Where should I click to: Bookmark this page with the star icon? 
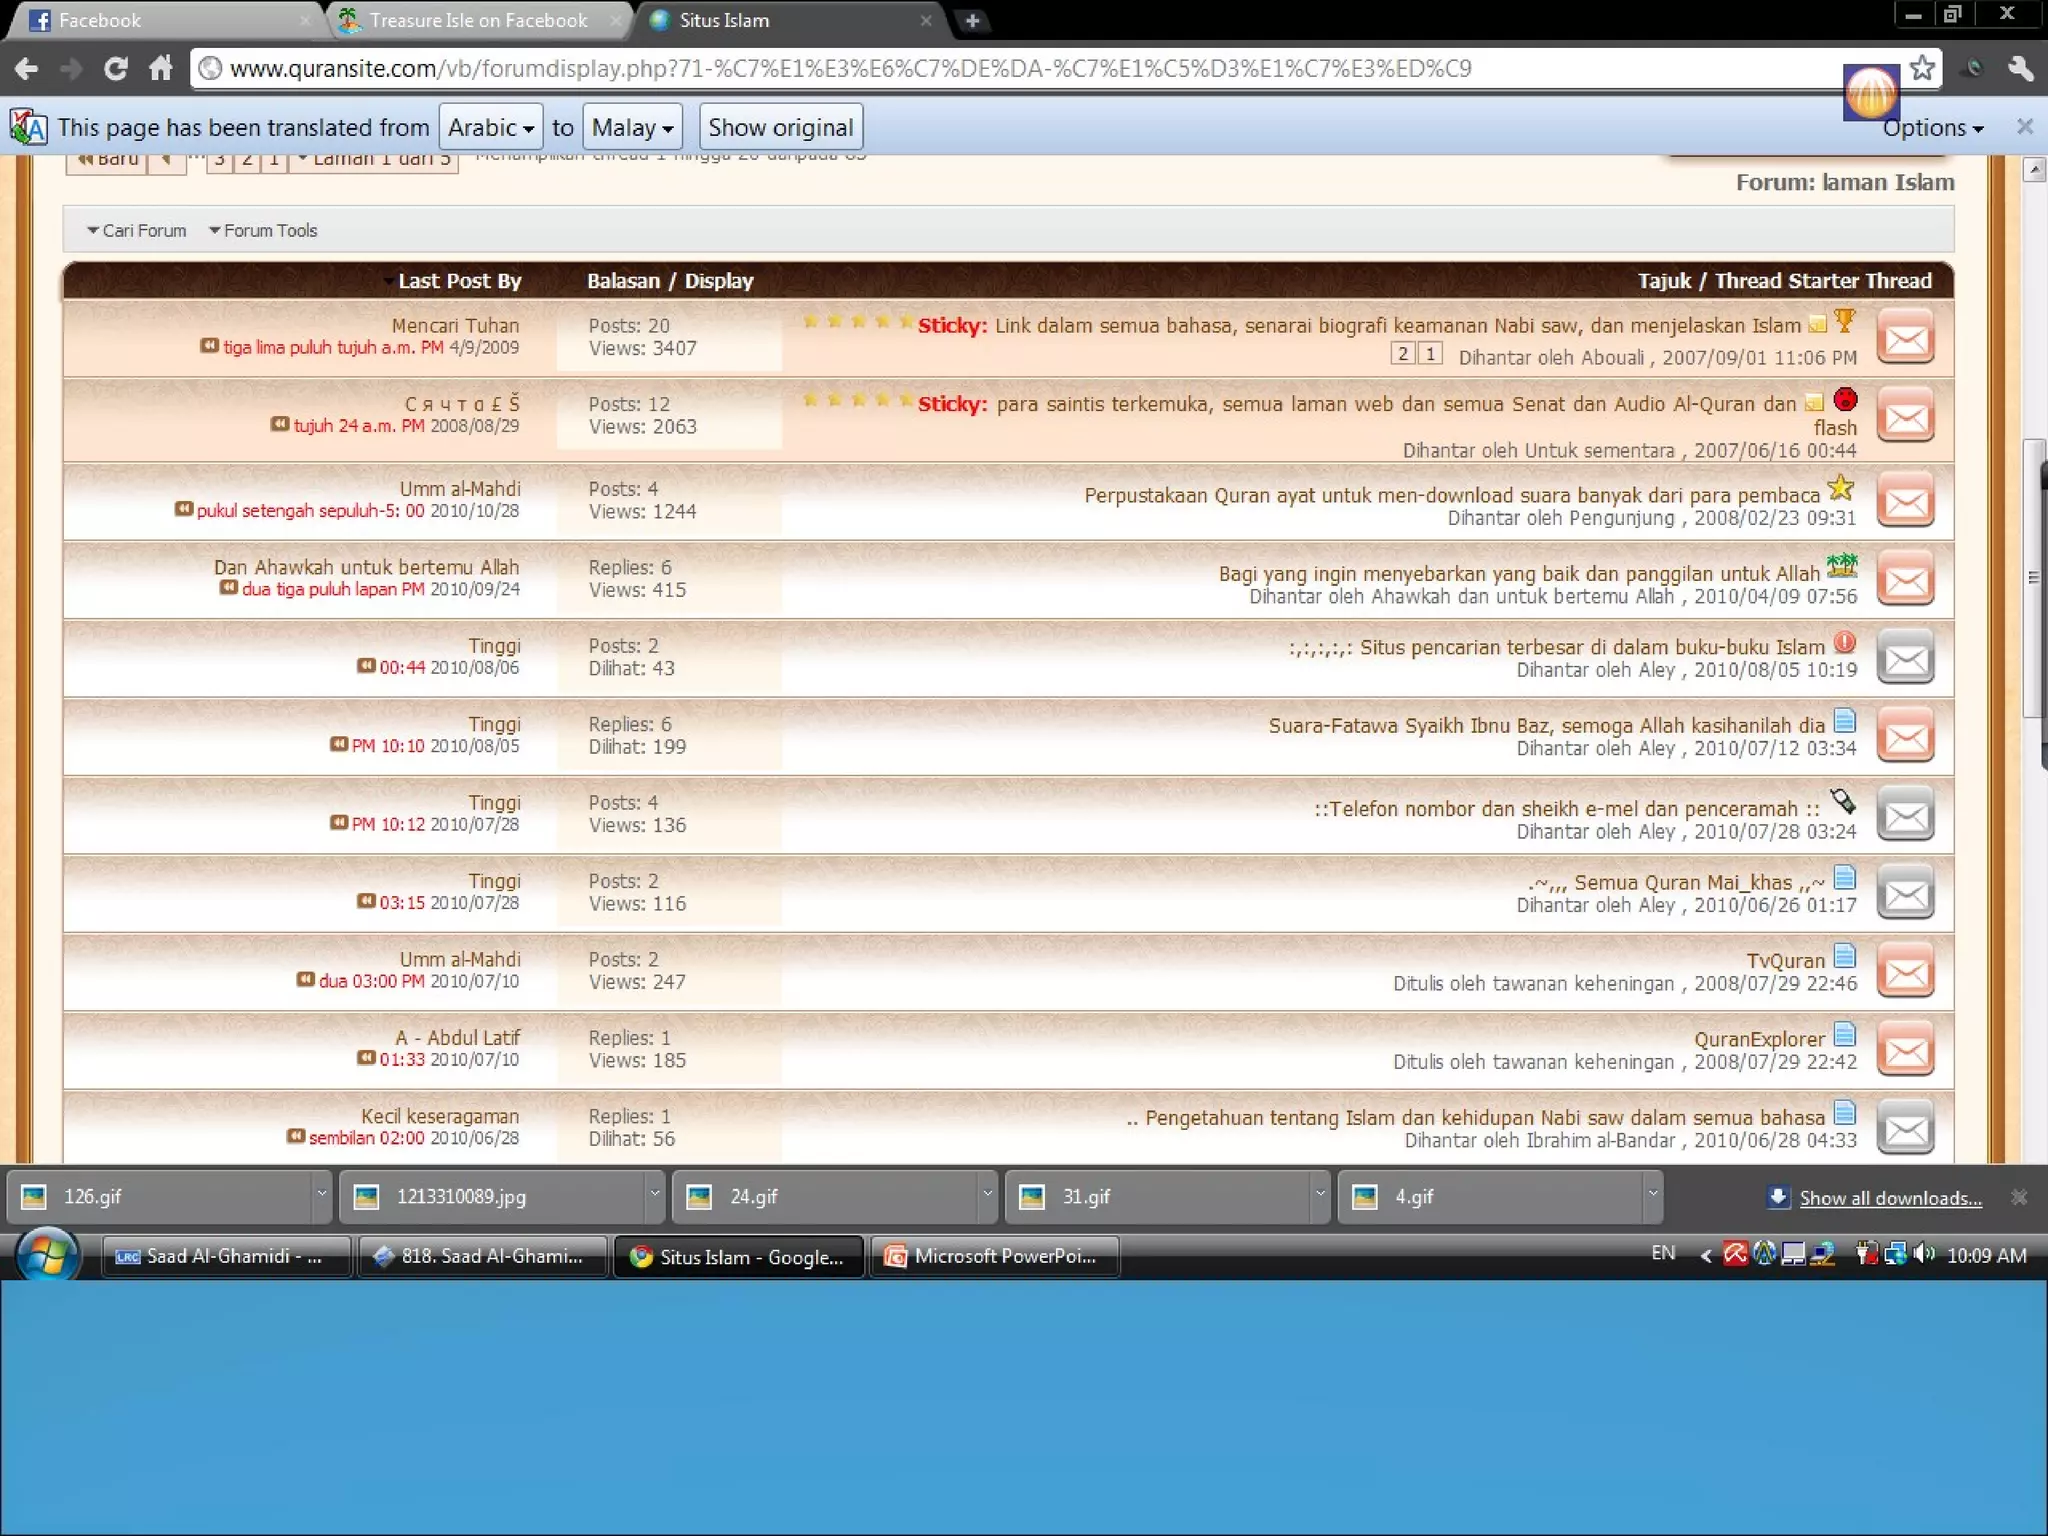1921,68
